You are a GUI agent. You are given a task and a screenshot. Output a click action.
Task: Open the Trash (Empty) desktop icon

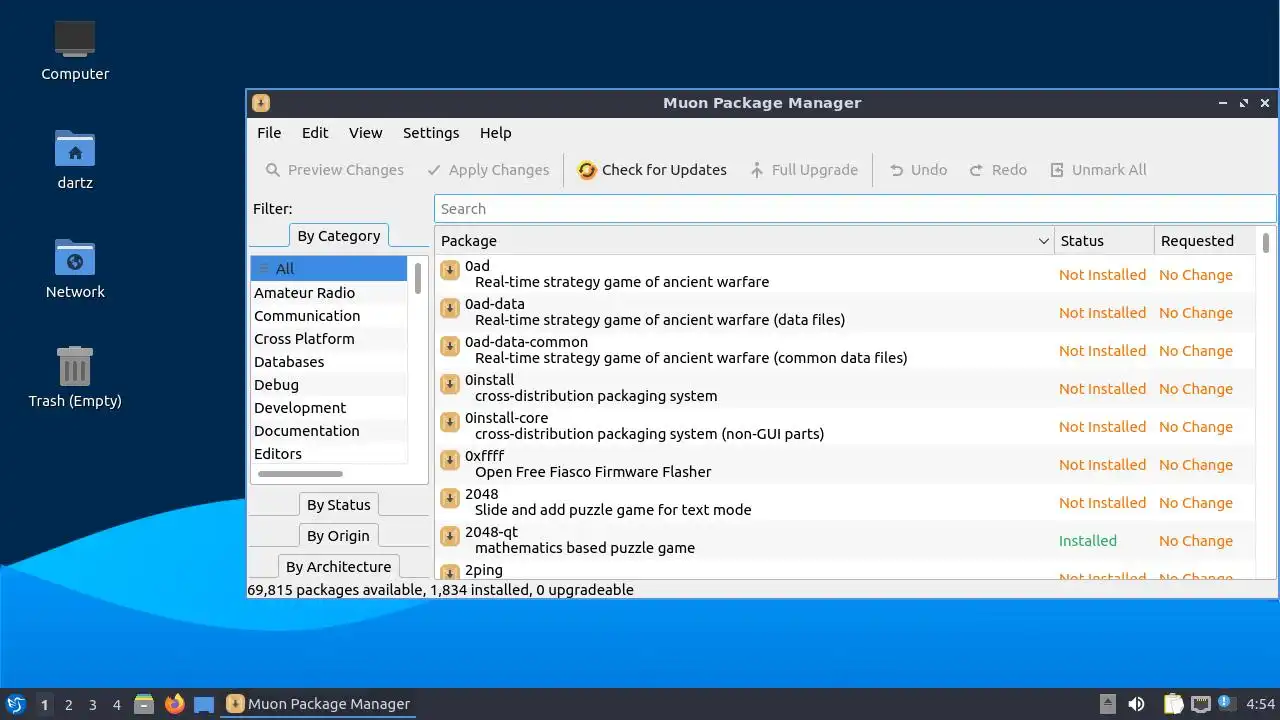(x=75, y=366)
